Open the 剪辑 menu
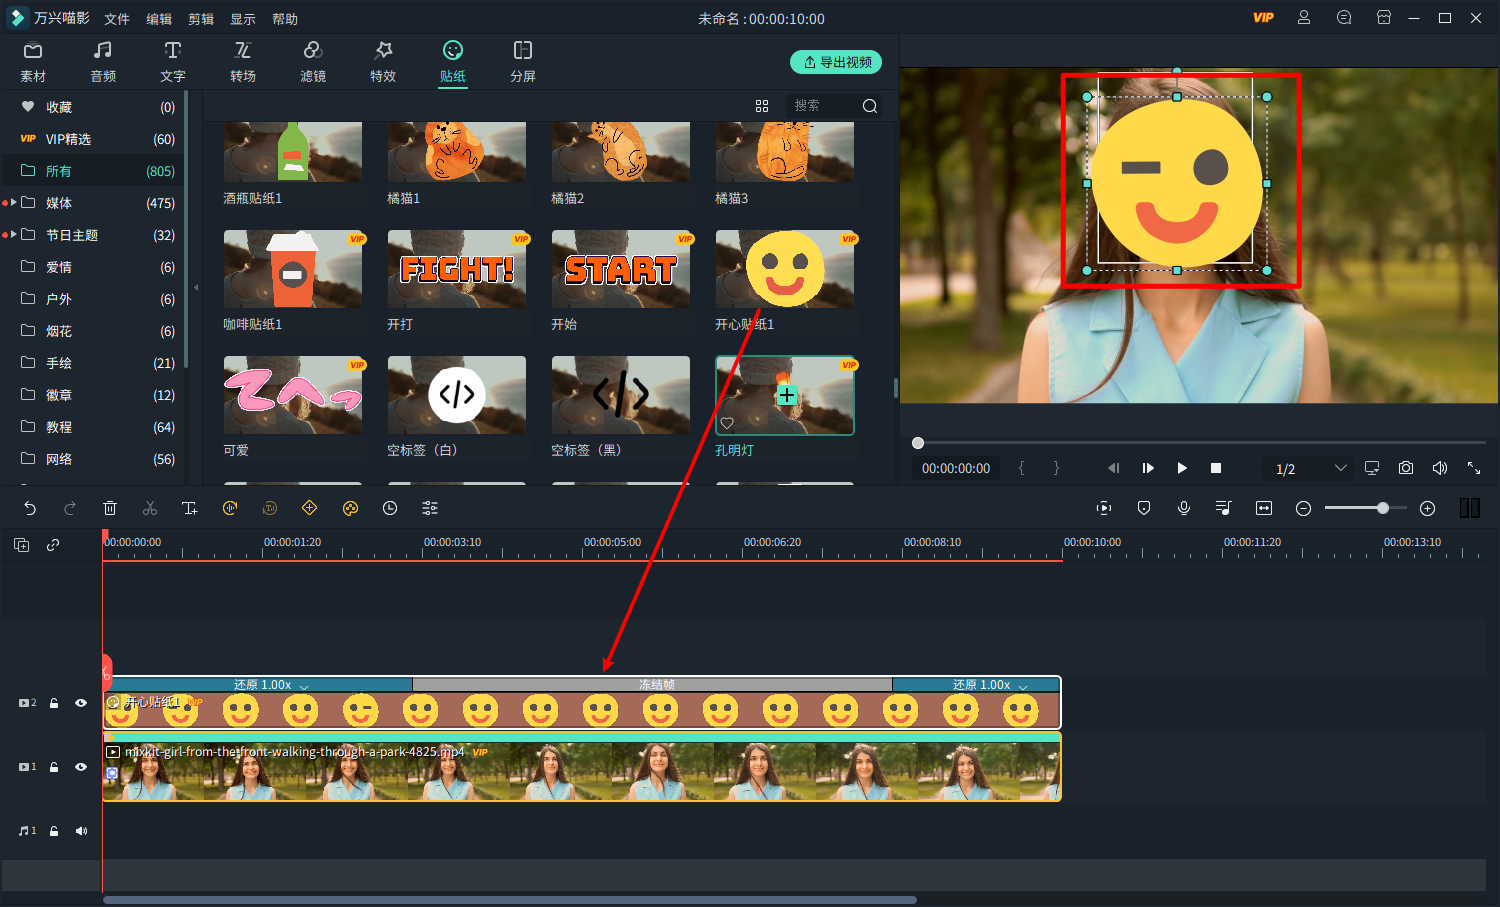This screenshot has width=1500, height=907. (x=201, y=19)
